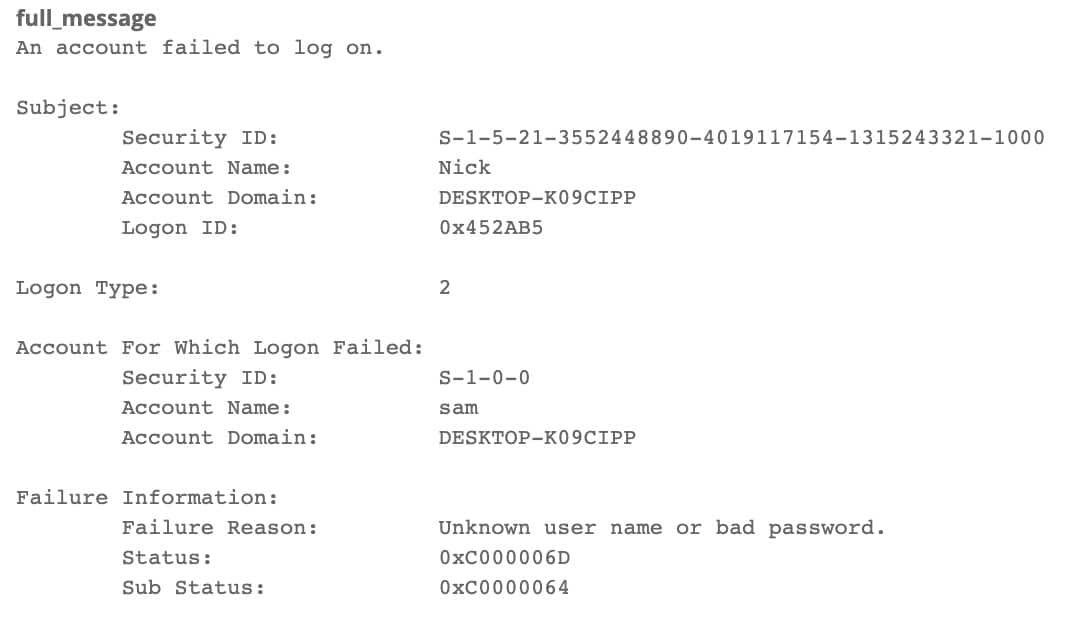This screenshot has width=1088, height=622.
Task: Click the "Status:" label above Sub Status
Action: click(167, 558)
